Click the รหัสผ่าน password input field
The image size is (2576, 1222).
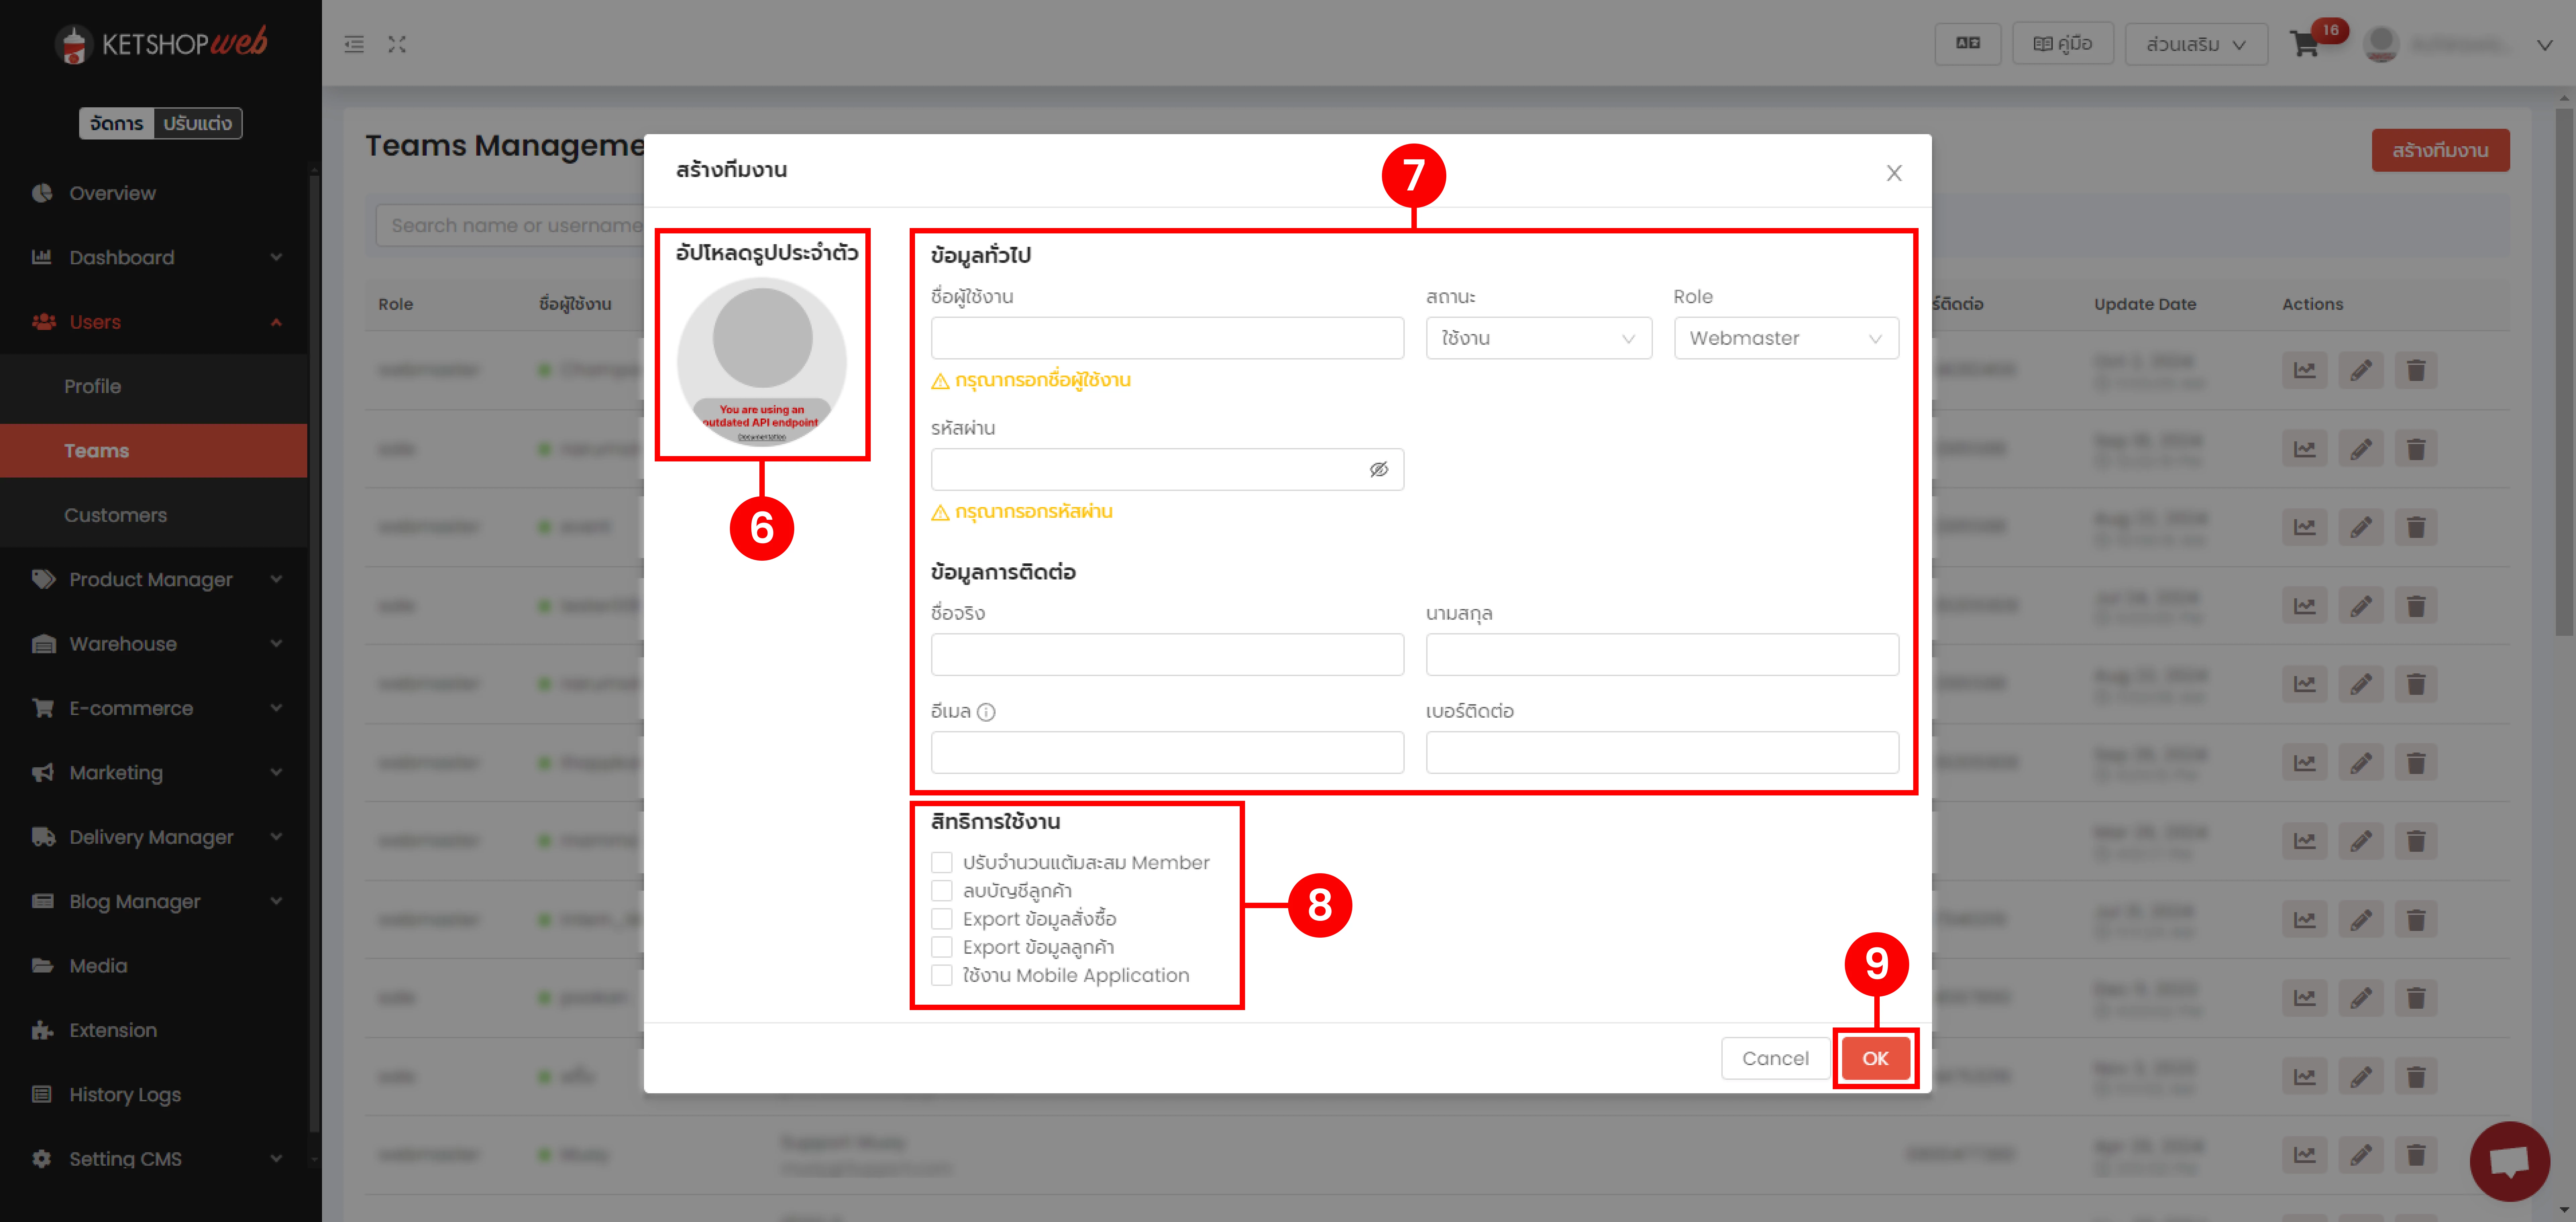[x=1167, y=470]
